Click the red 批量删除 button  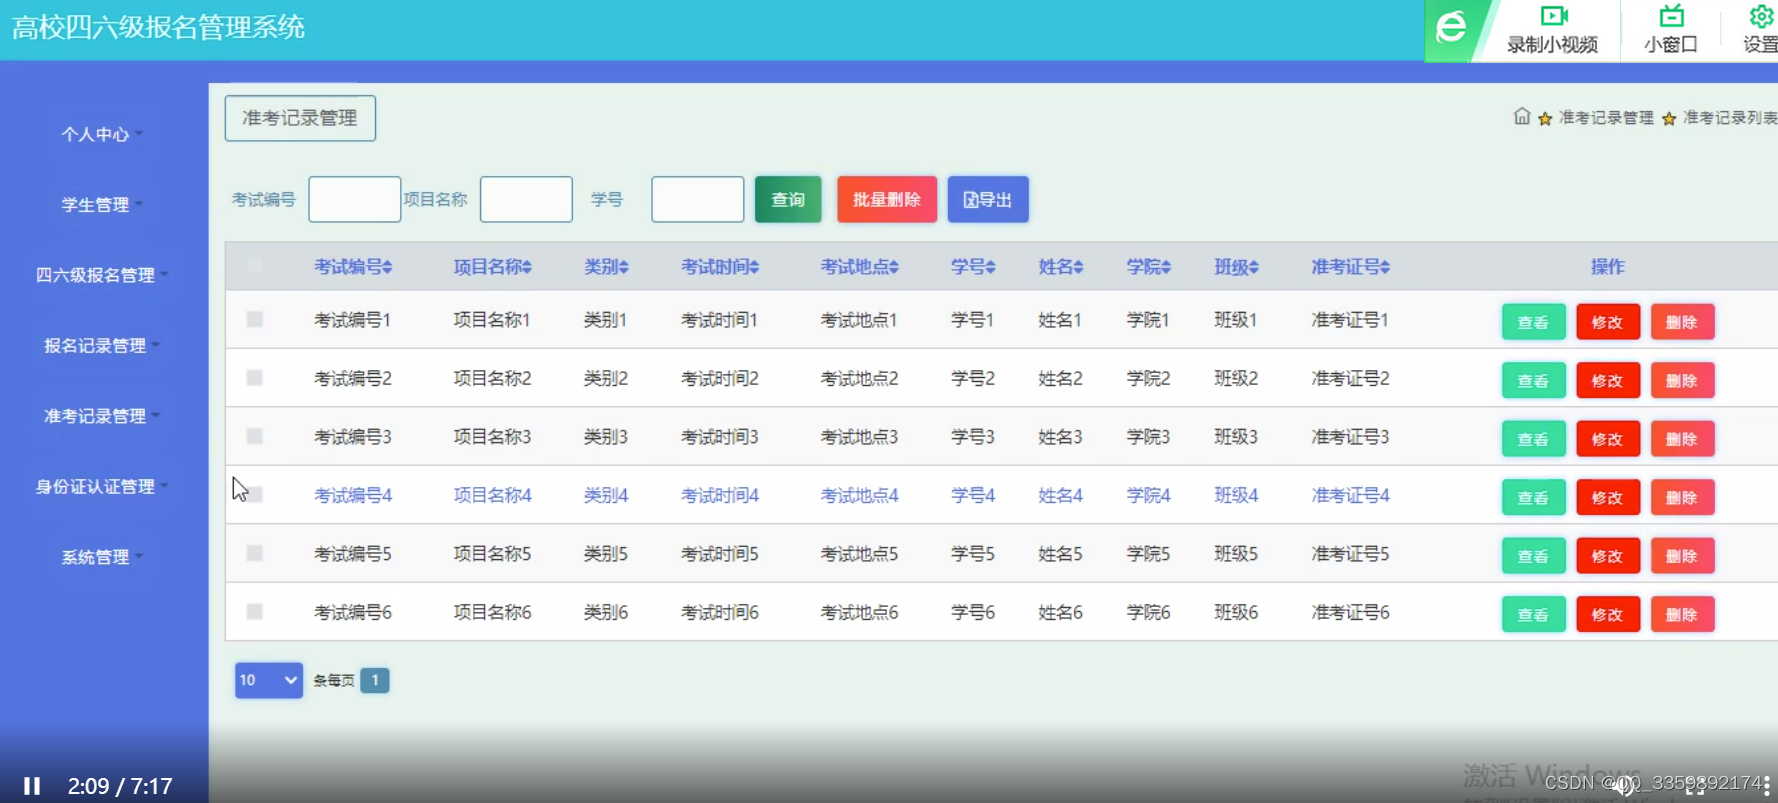coord(887,199)
